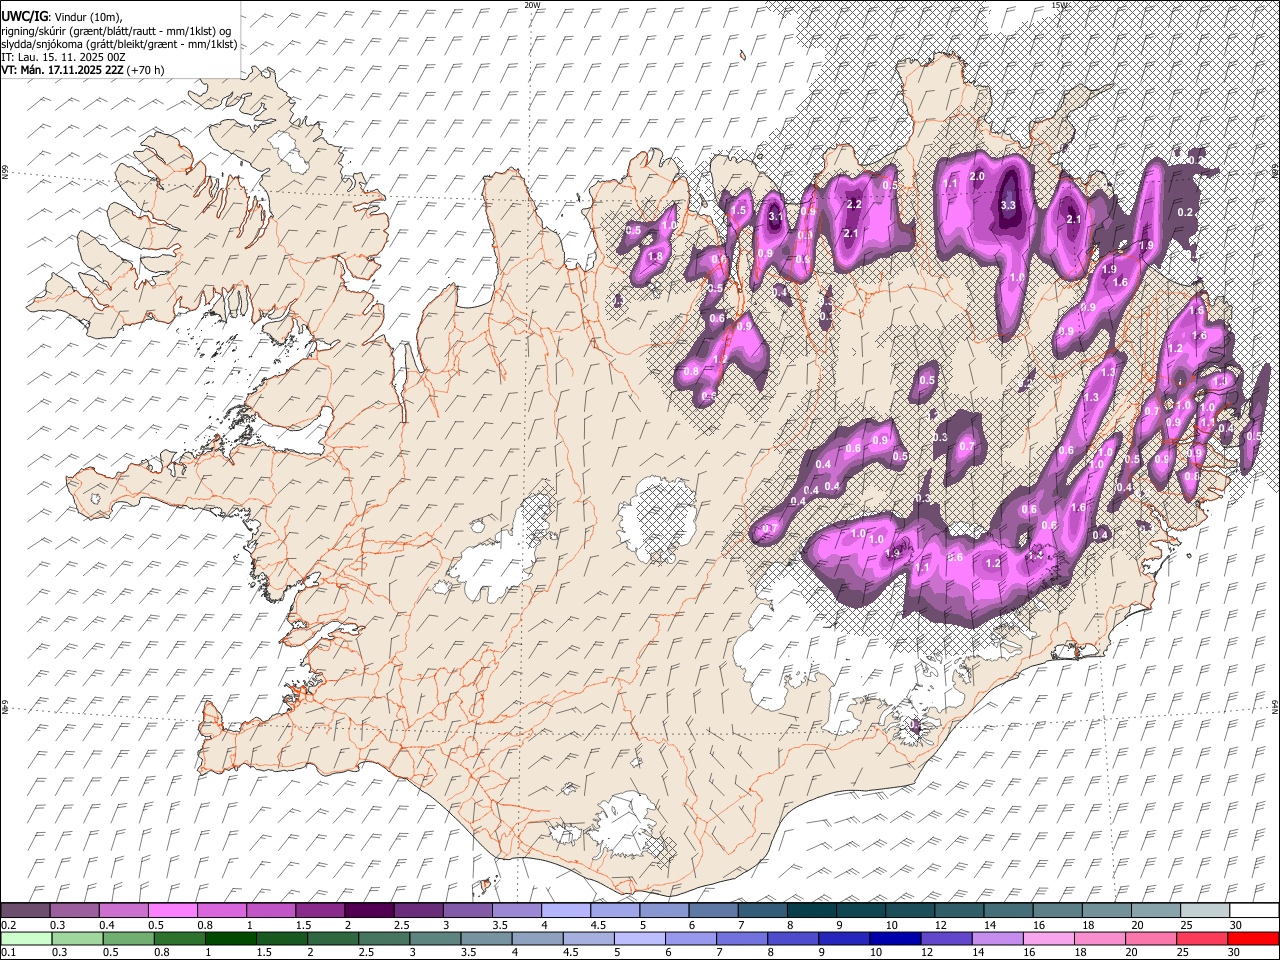Image resolution: width=1280 pixels, height=960 pixels.
Task: Click the 'VT: Mán. 17.11.2025 22Z (+70 h)' line
Action: pos(83,70)
